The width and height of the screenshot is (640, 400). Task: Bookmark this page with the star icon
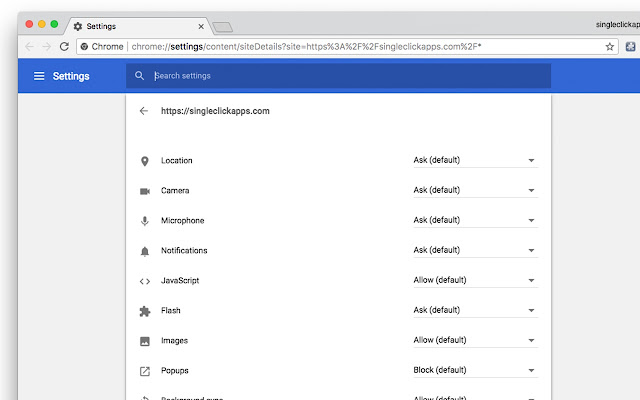click(609, 47)
